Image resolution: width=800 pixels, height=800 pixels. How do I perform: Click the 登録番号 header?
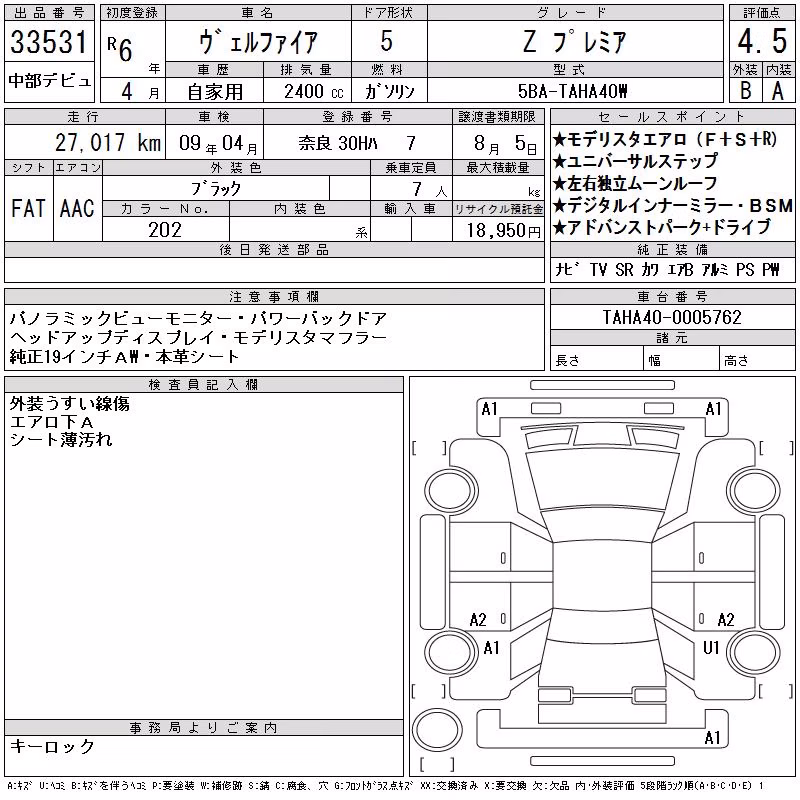pyautogui.click(x=357, y=116)
